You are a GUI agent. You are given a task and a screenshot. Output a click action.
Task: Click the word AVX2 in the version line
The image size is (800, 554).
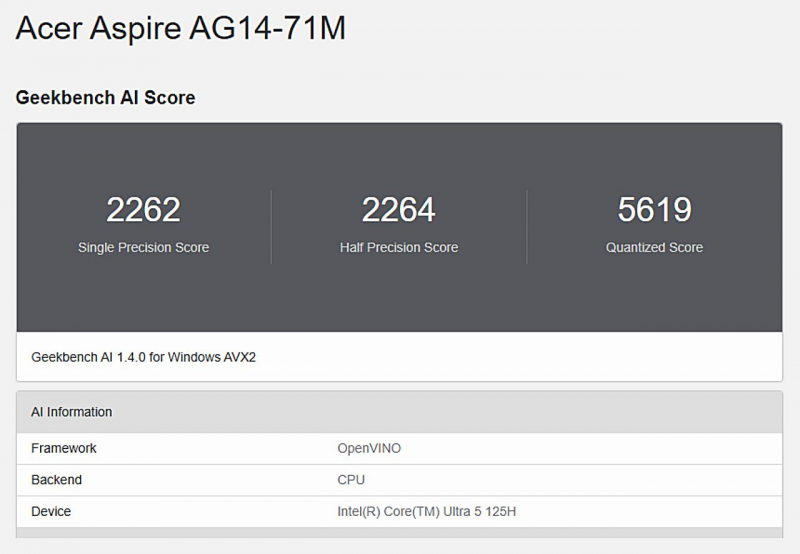pos(239,357)
